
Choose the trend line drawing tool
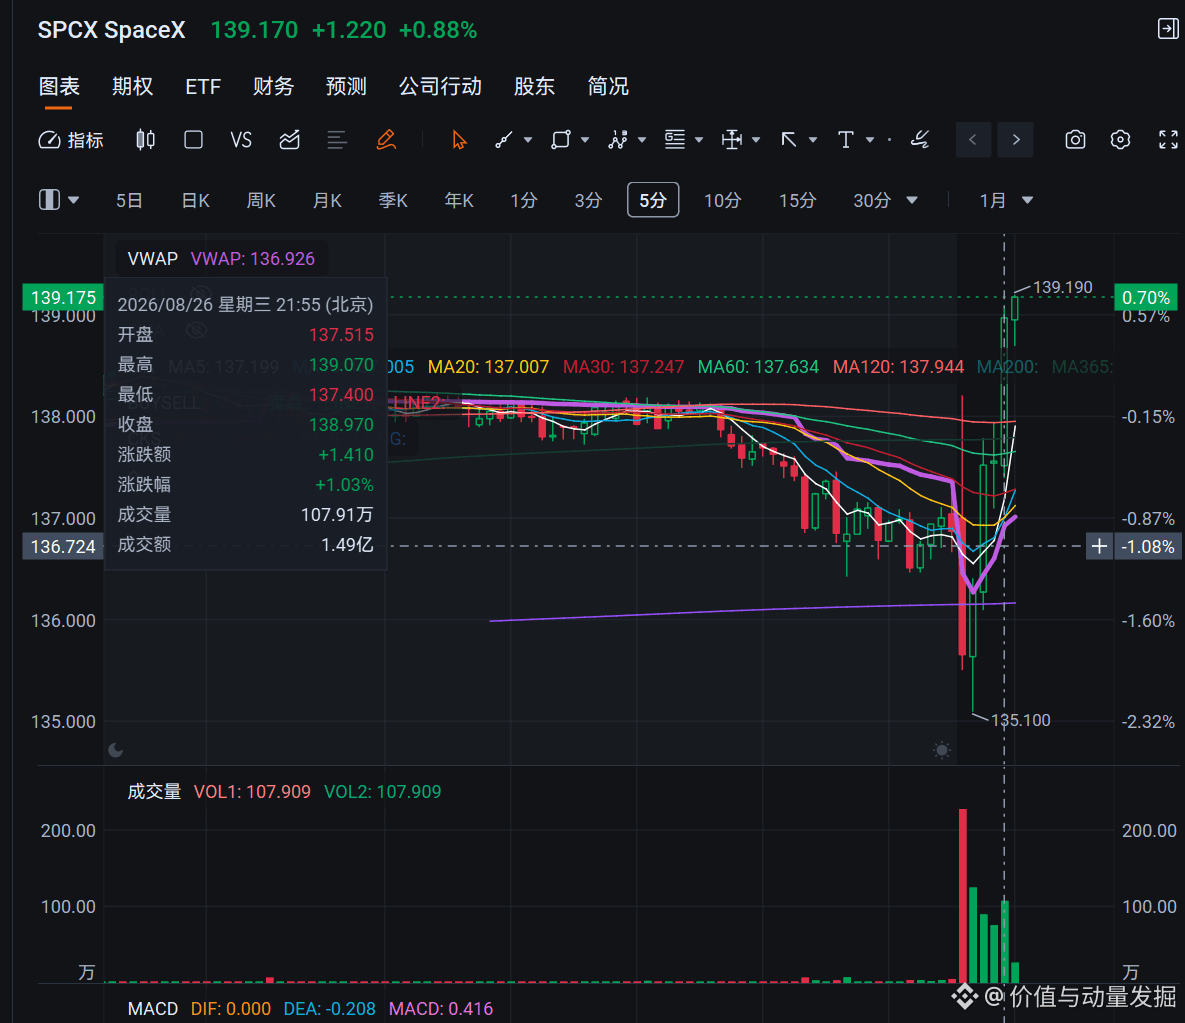click(x=504, y=140)
